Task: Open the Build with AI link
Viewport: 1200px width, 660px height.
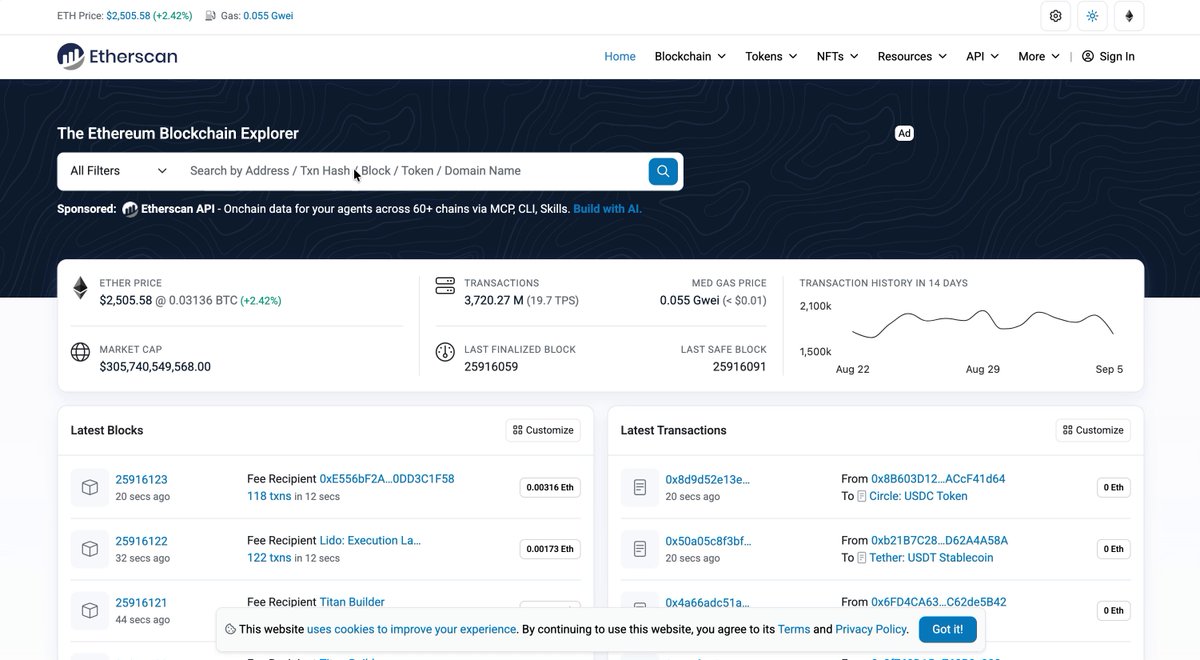Action: (x=607, y=209)
